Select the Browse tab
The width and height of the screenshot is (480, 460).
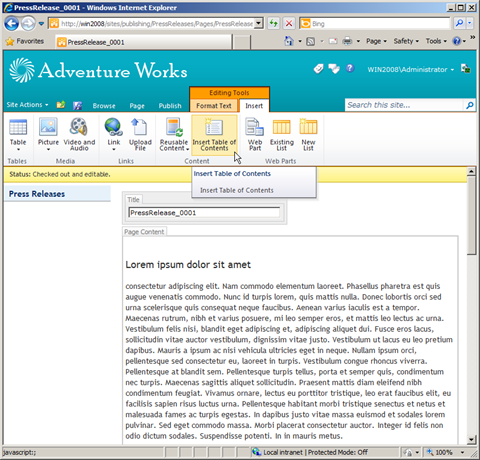tap(104, 106)
